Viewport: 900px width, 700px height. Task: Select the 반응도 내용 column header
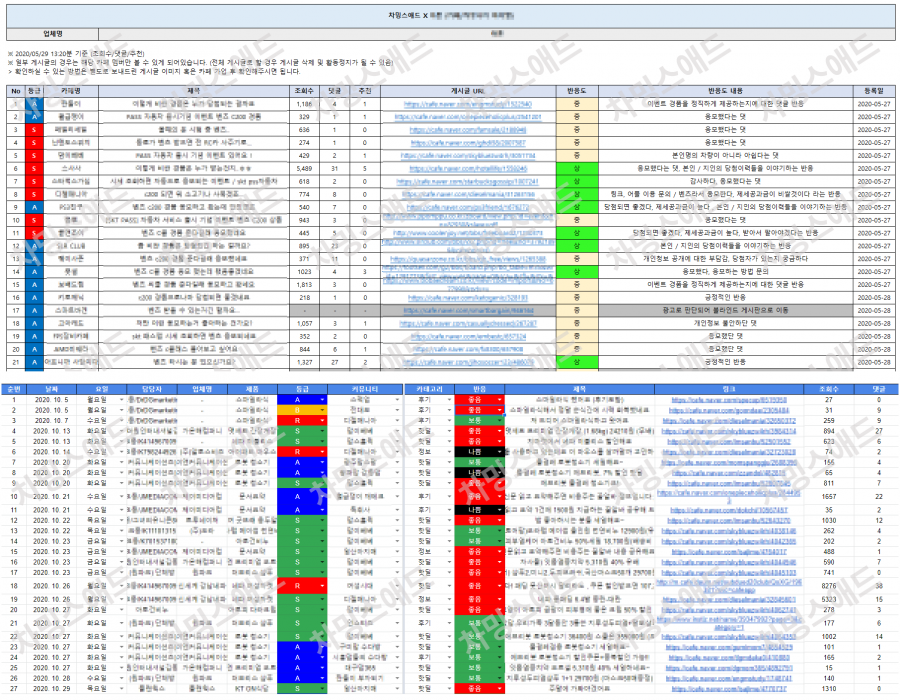point(725,91)
